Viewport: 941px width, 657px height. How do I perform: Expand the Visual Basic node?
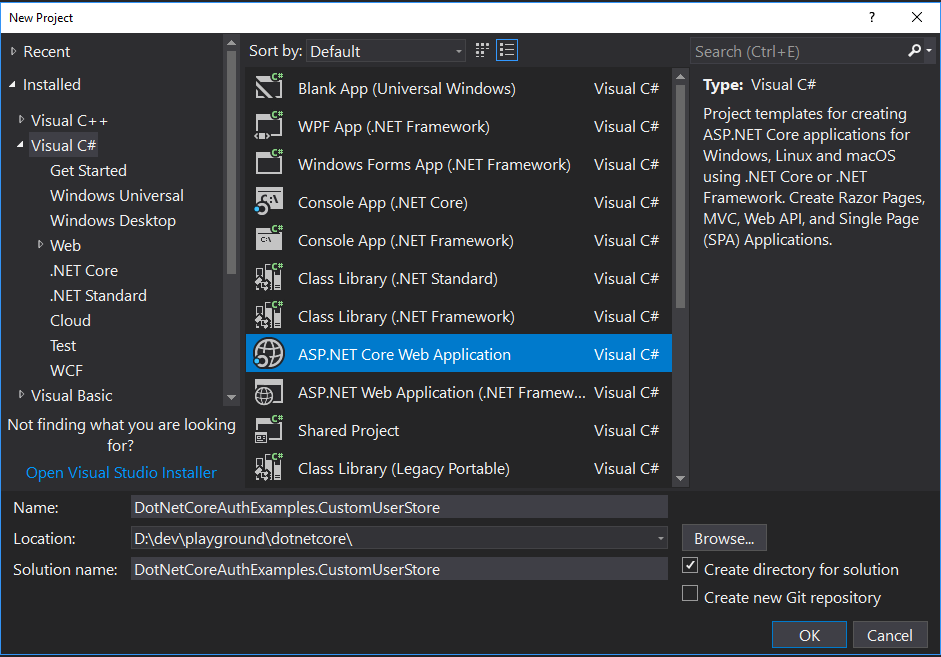click(x=22, y=395)
